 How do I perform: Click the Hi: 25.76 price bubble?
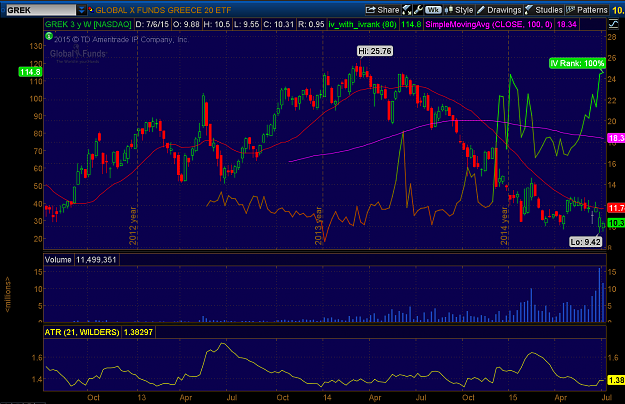pyautogui.click(x=375, y=51)
